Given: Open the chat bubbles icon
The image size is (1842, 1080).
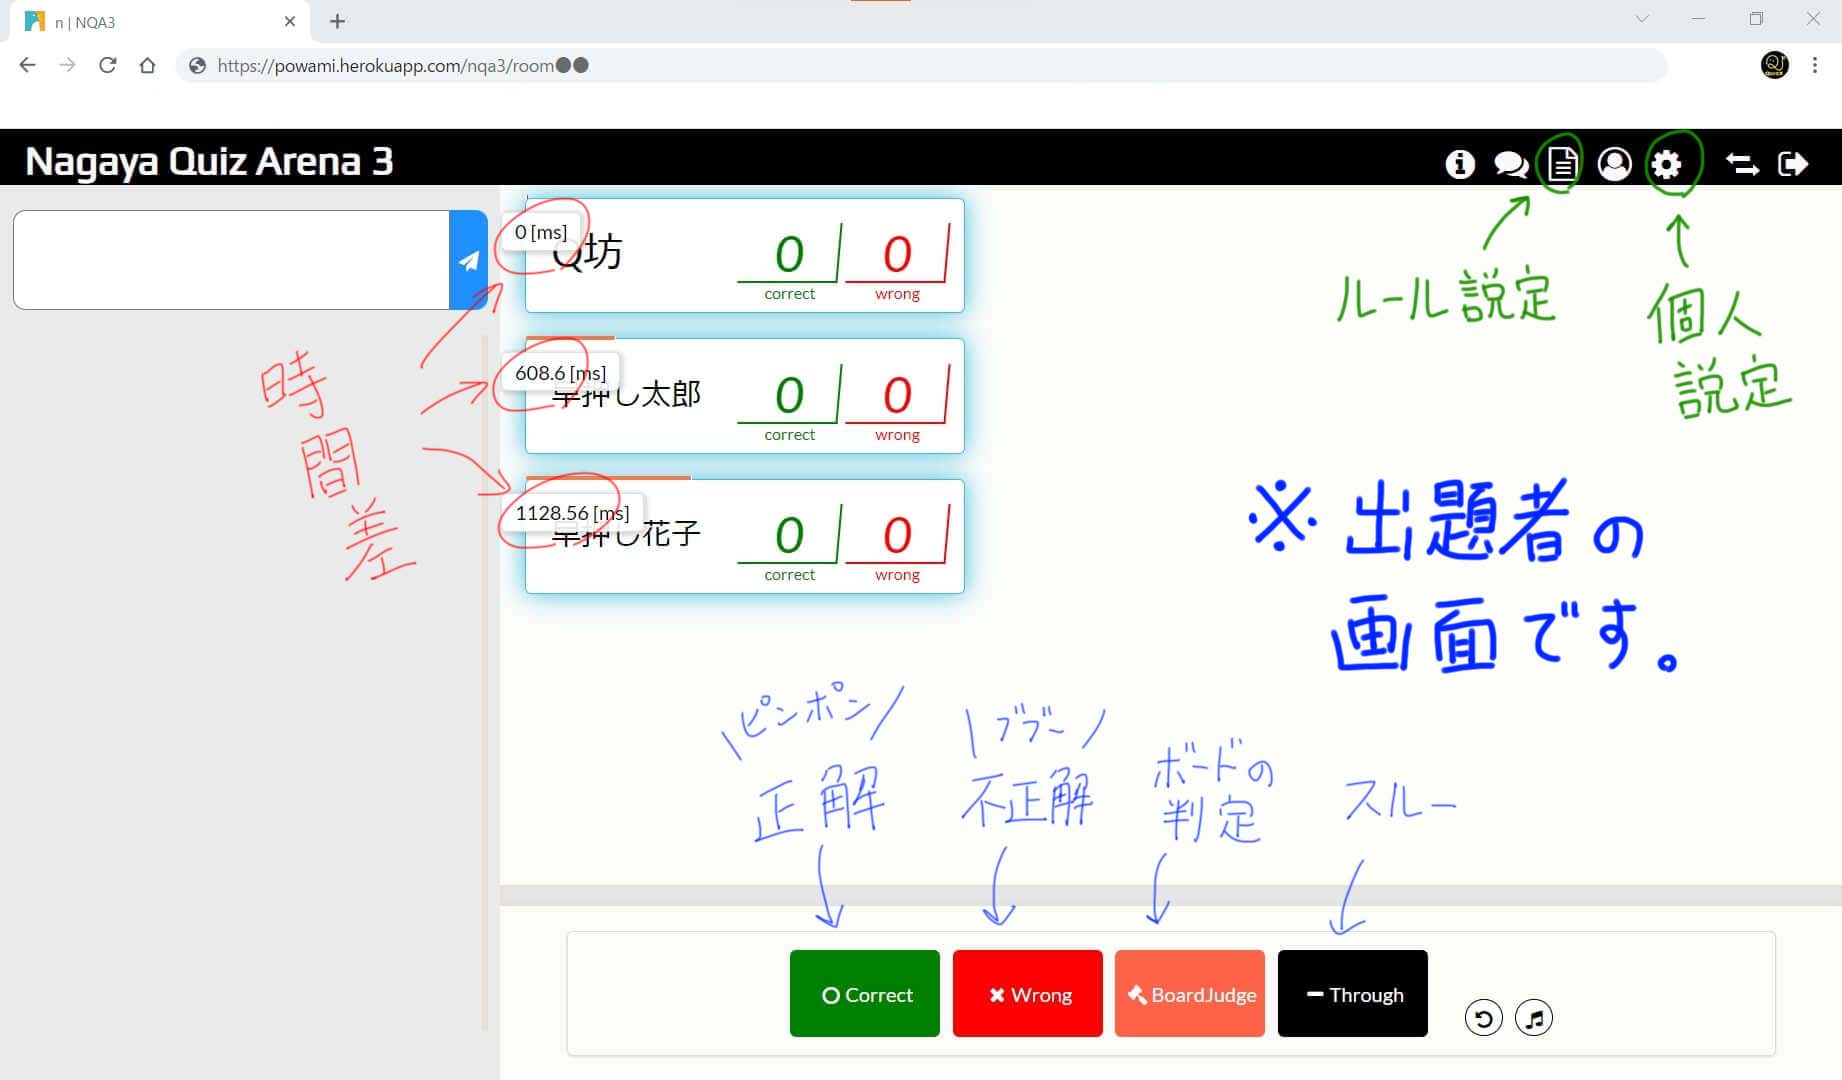Looking at the screenshot, I should pyautogui.click(x=1510, y=164).
